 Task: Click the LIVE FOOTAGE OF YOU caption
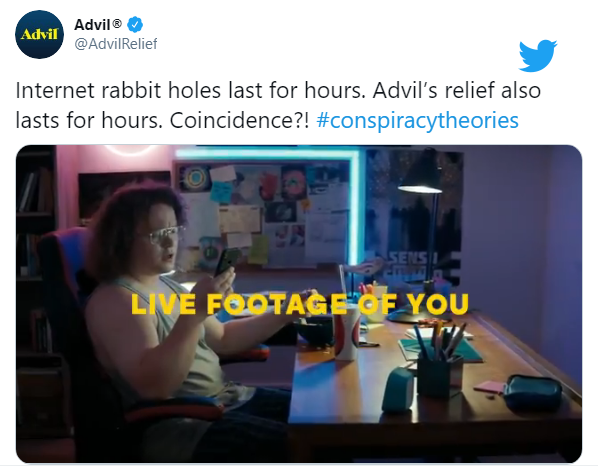(300, 304)
